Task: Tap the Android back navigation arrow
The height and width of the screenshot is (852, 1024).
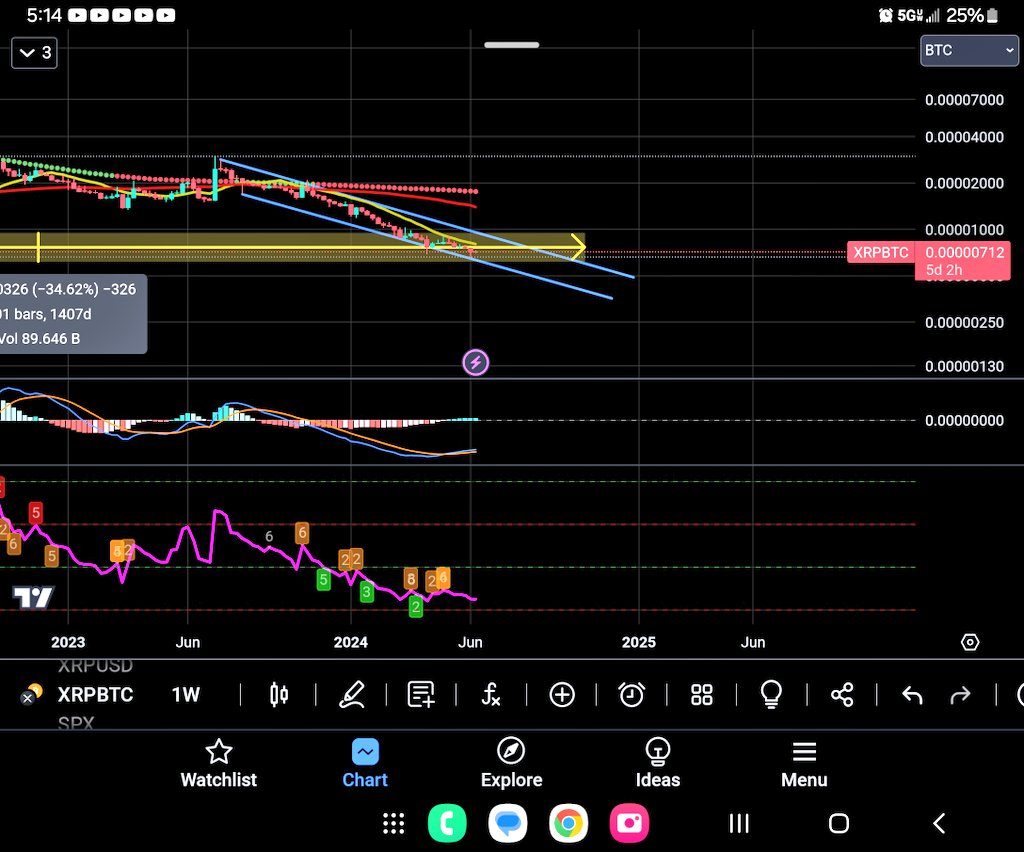Action: pyautogui.click(x=939, y=823)
